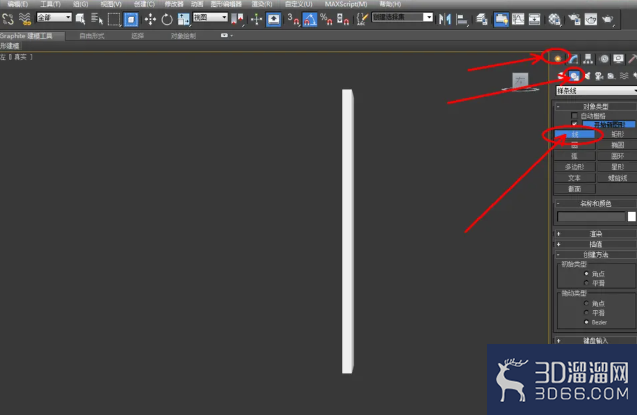Activate the Select and Scale tool

[183, 19]
